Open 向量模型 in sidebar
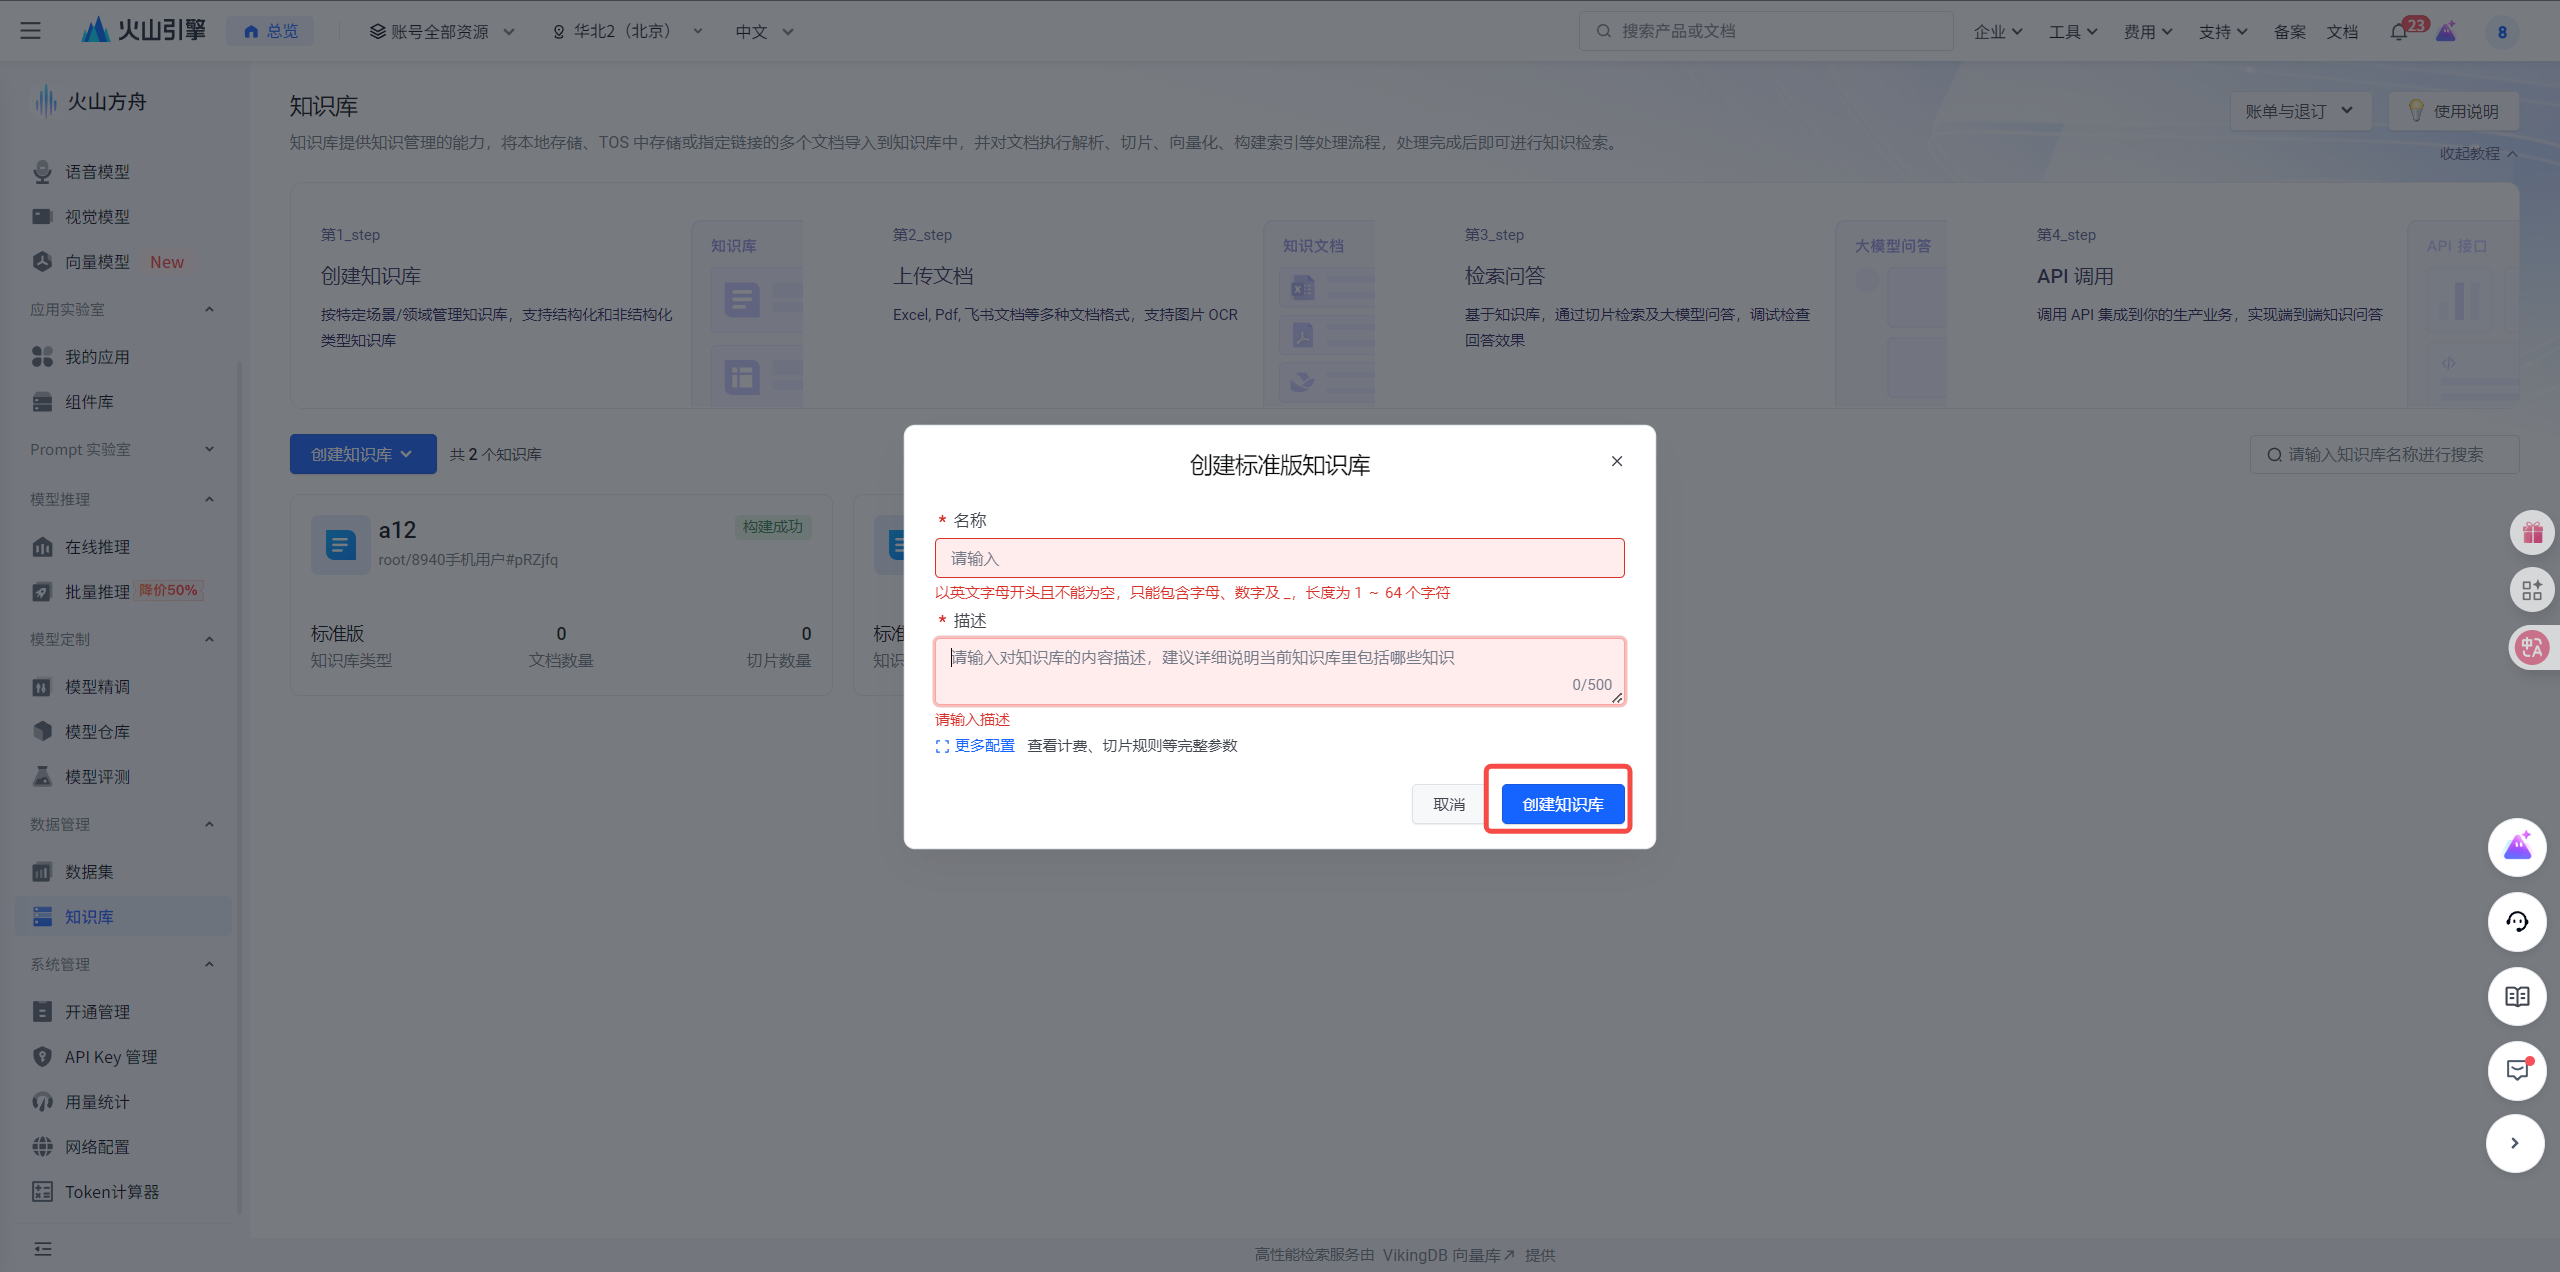 pos(97,262)
